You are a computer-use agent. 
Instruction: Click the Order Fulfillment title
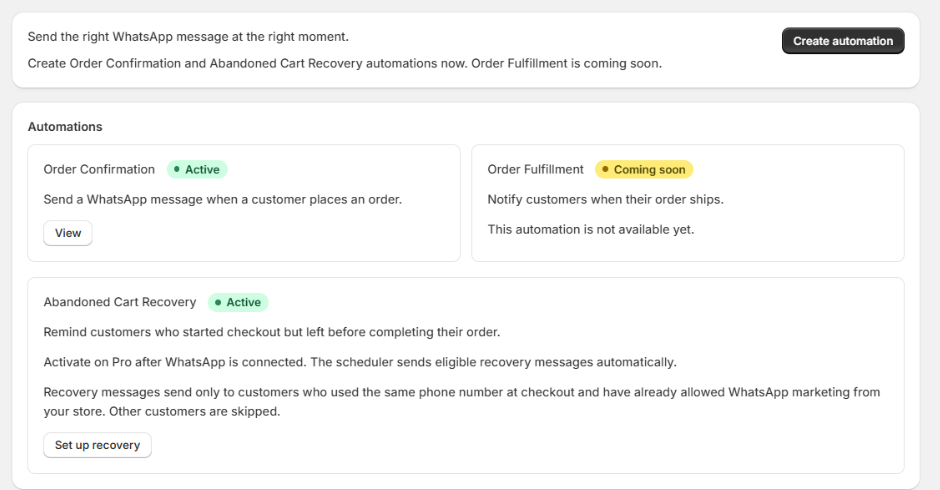click(x=535, y=170)
